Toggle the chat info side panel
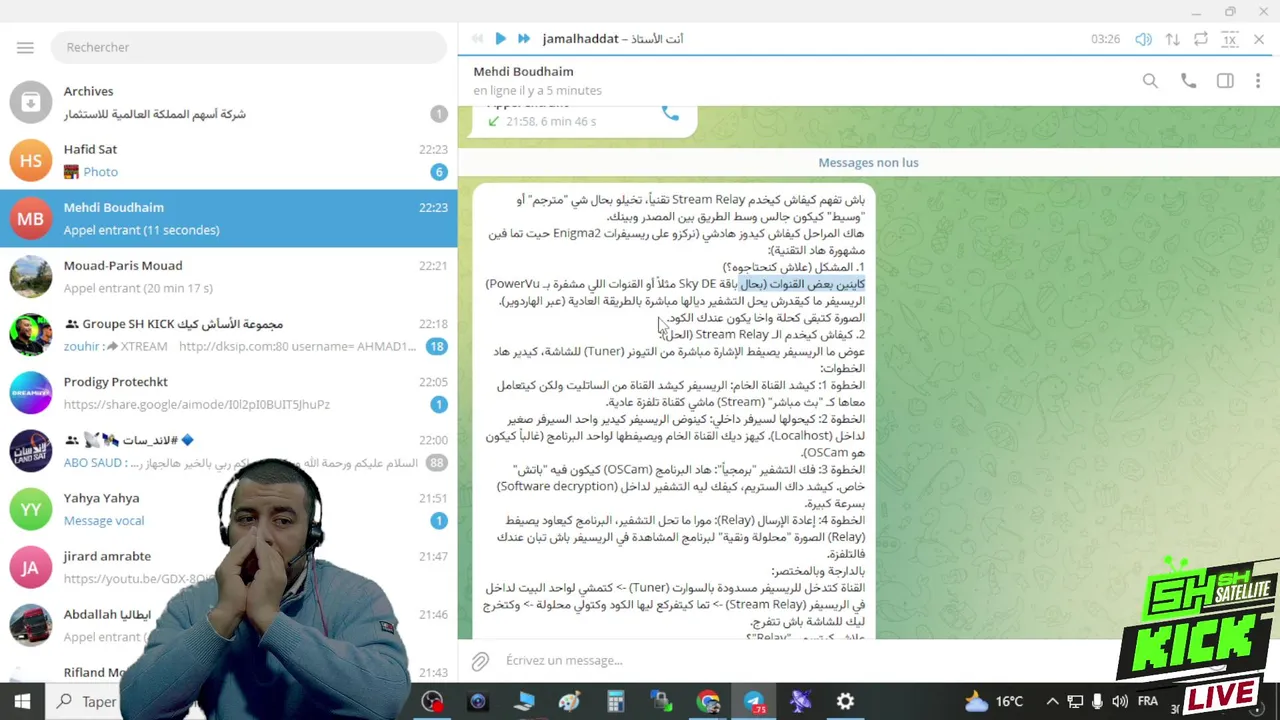This screenshot has height=720, width=1280. [1225, 81]
